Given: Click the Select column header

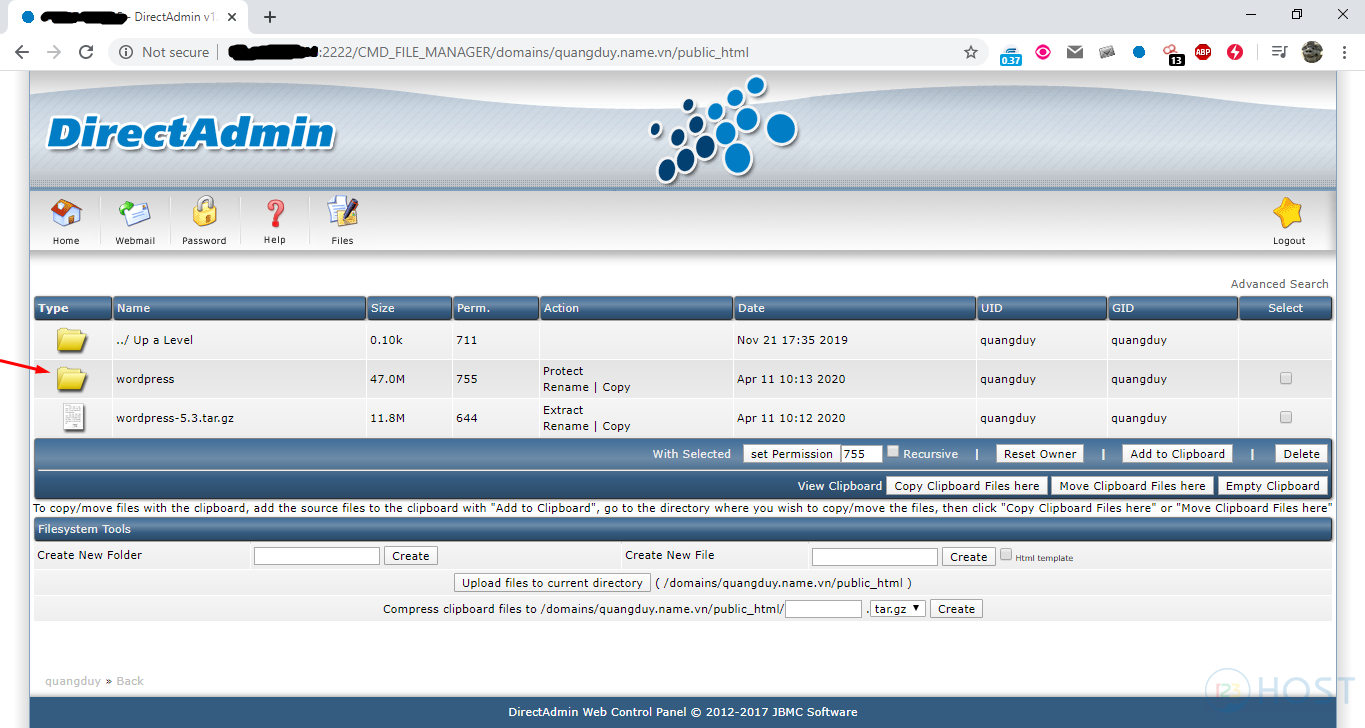Looking at the screenshot, I should tap(1286, 308).
